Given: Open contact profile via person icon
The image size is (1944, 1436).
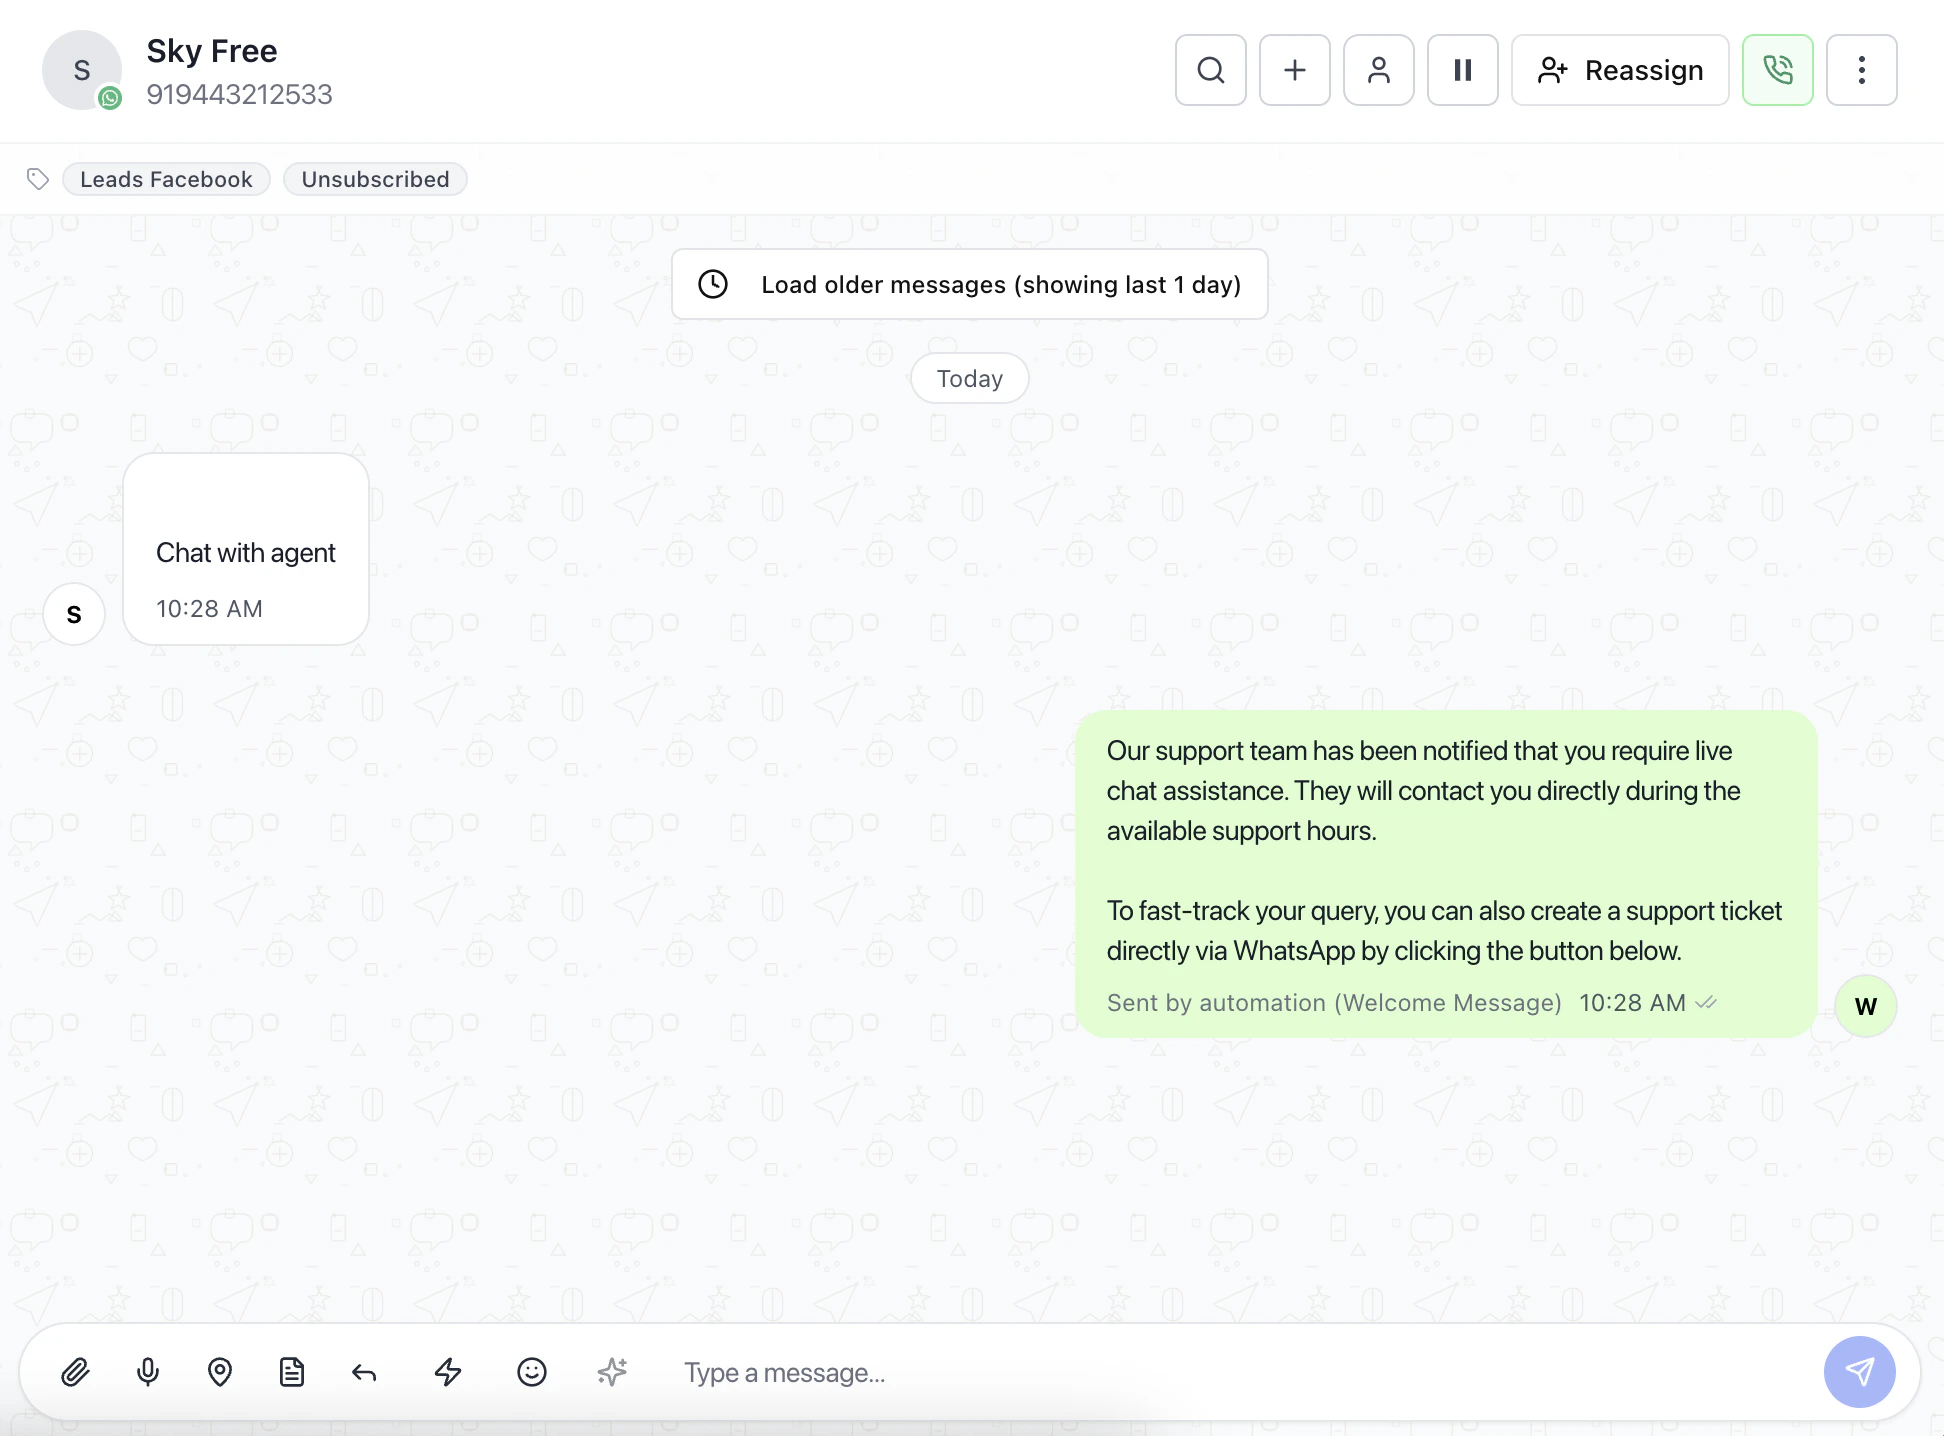Looking at the screenshot, I should pos(1378,70).
